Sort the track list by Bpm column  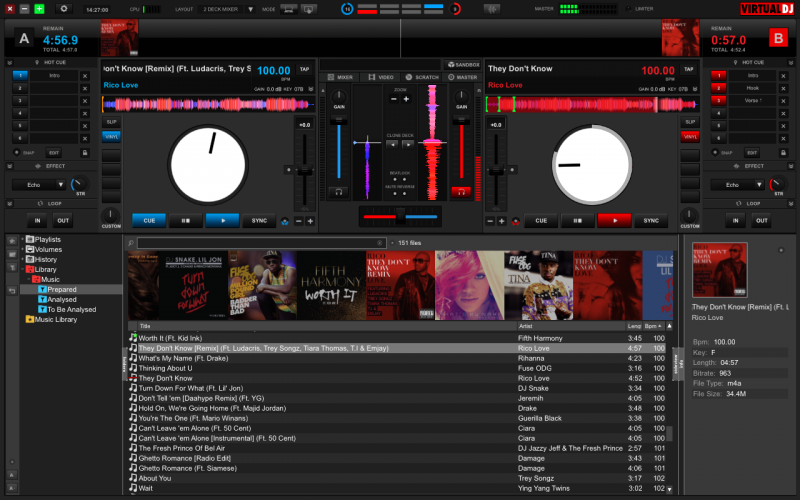point(652,326)
